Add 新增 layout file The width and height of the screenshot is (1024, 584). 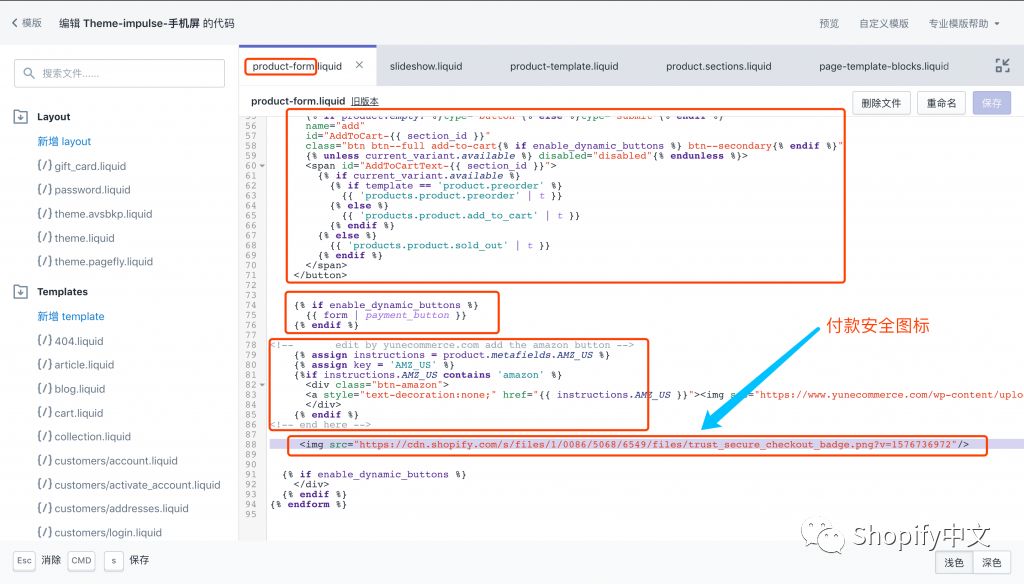(x=64, y=141)
